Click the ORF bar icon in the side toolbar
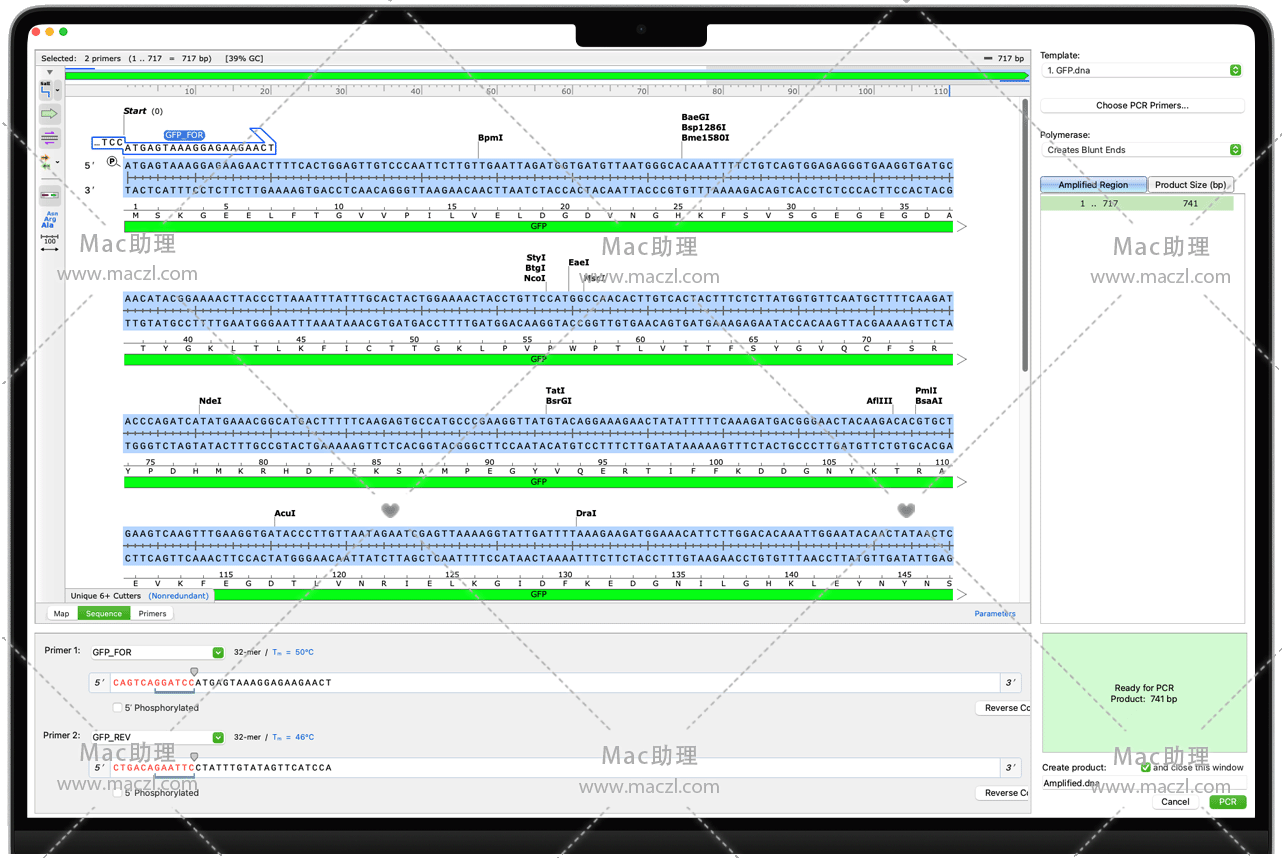The height and width of the screenshot is (858, 1282). 49,194
